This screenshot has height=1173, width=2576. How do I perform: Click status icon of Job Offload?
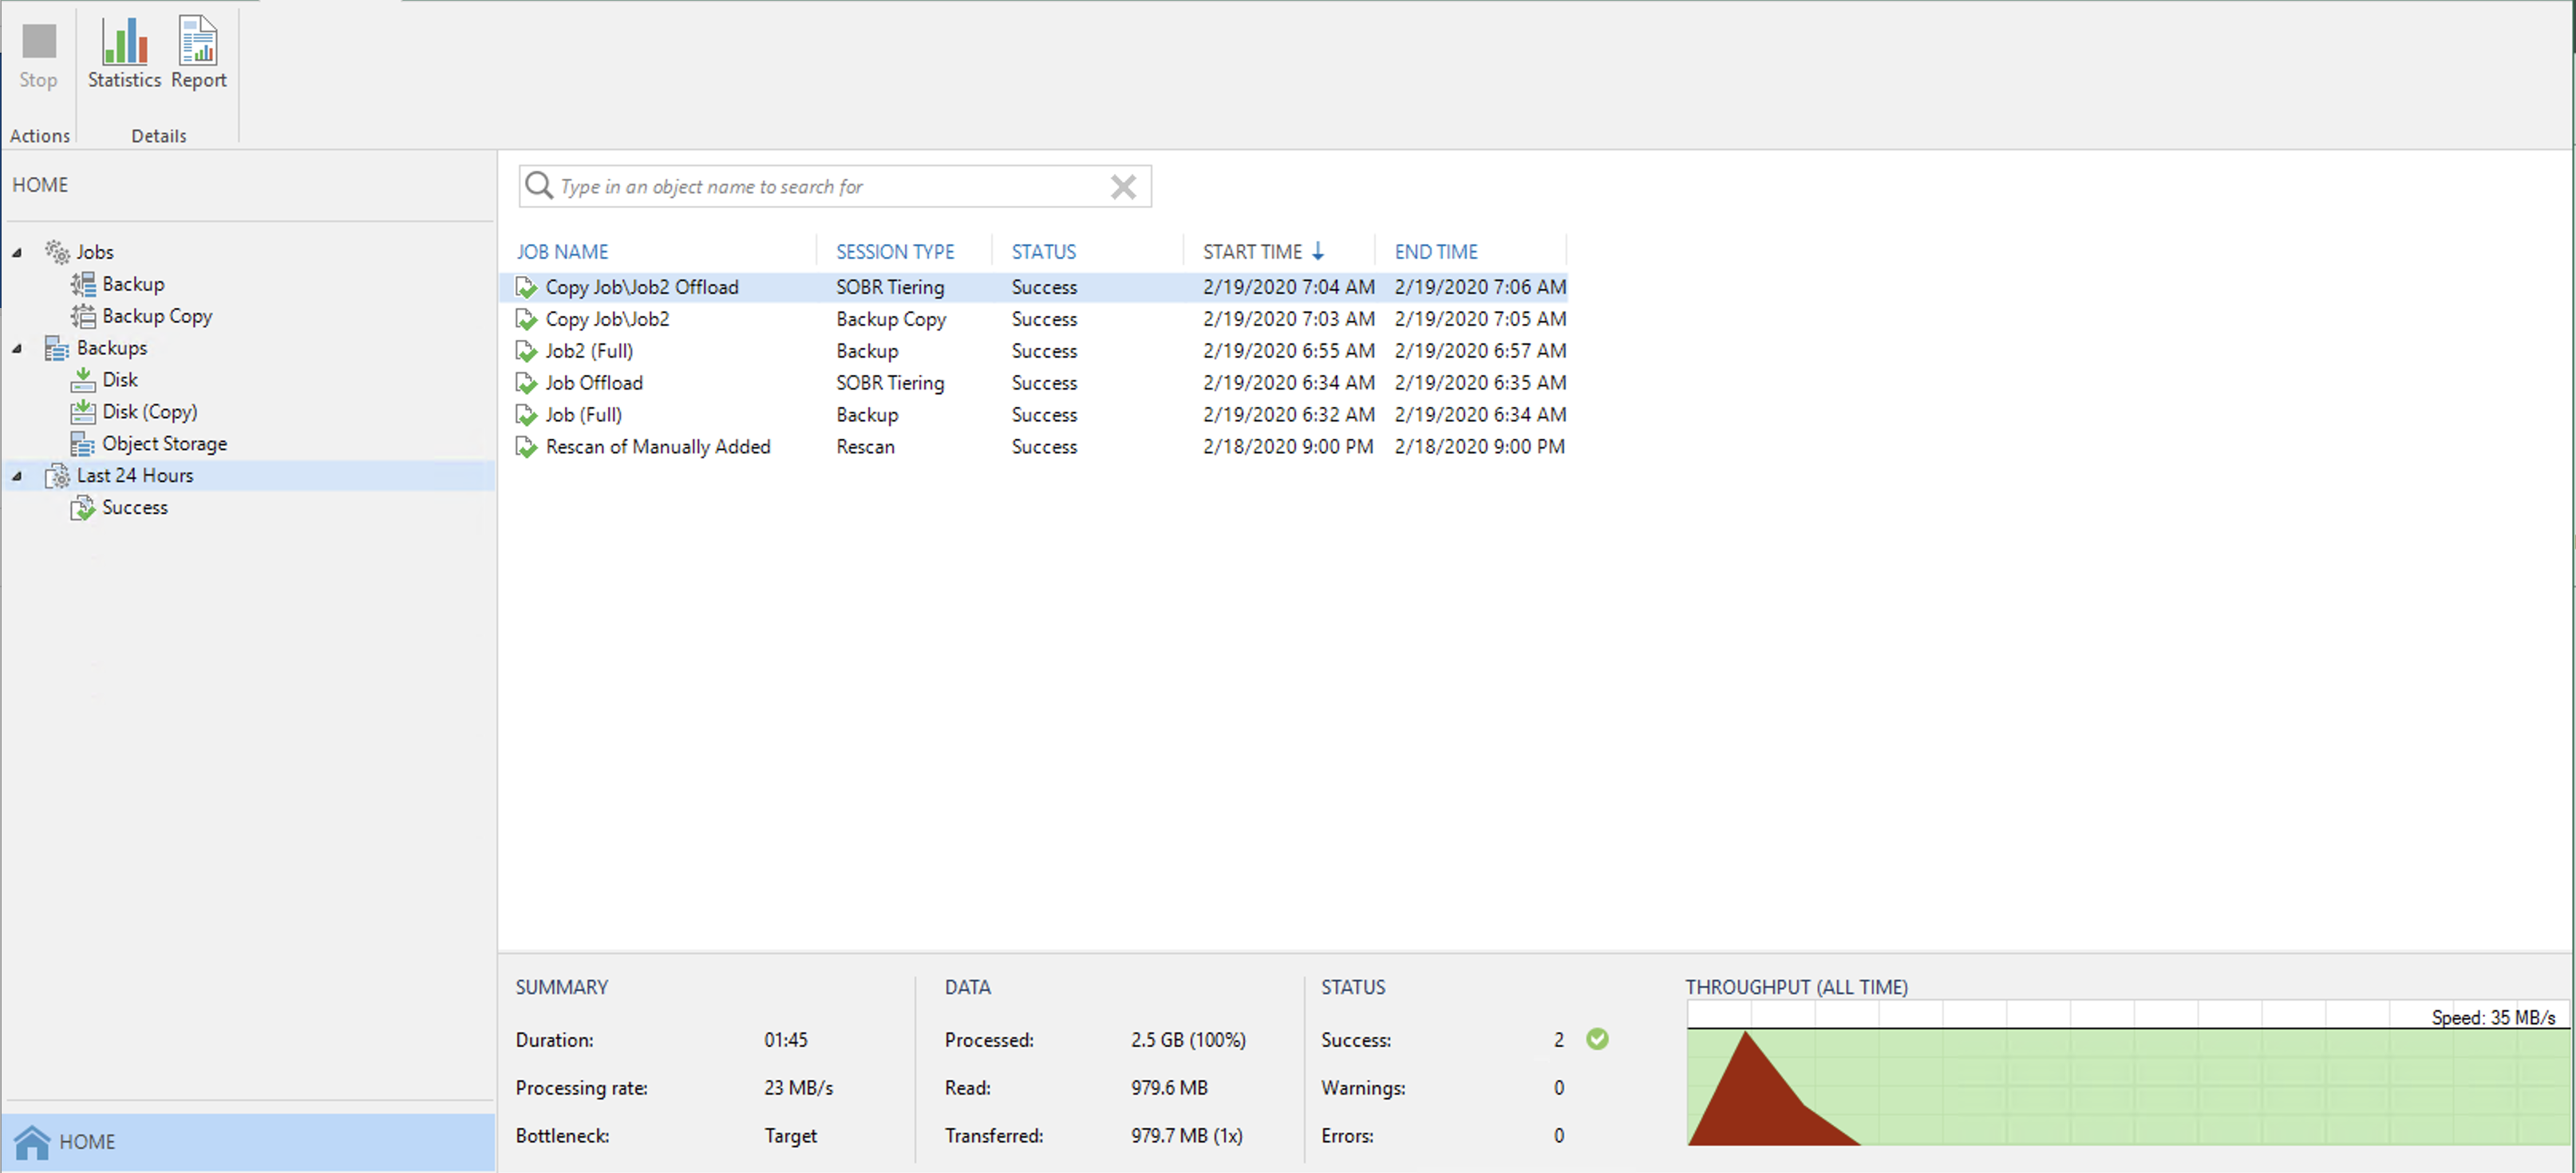[x=526, y=384]
